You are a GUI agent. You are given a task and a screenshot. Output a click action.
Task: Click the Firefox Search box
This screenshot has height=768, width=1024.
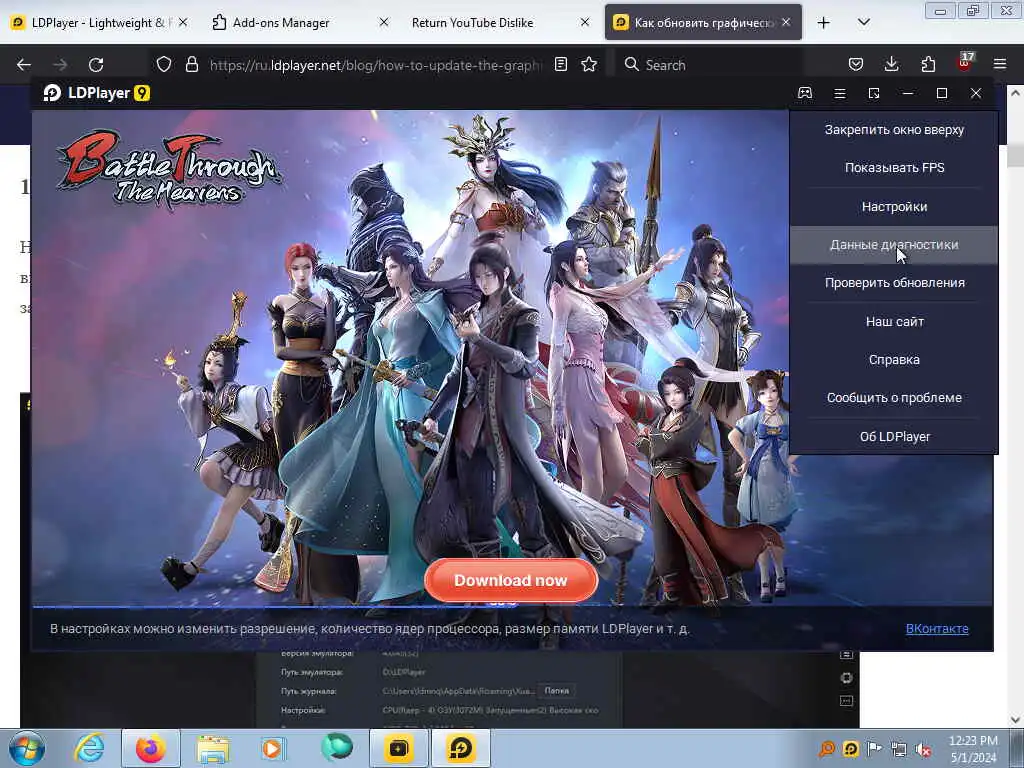(709, 65)
